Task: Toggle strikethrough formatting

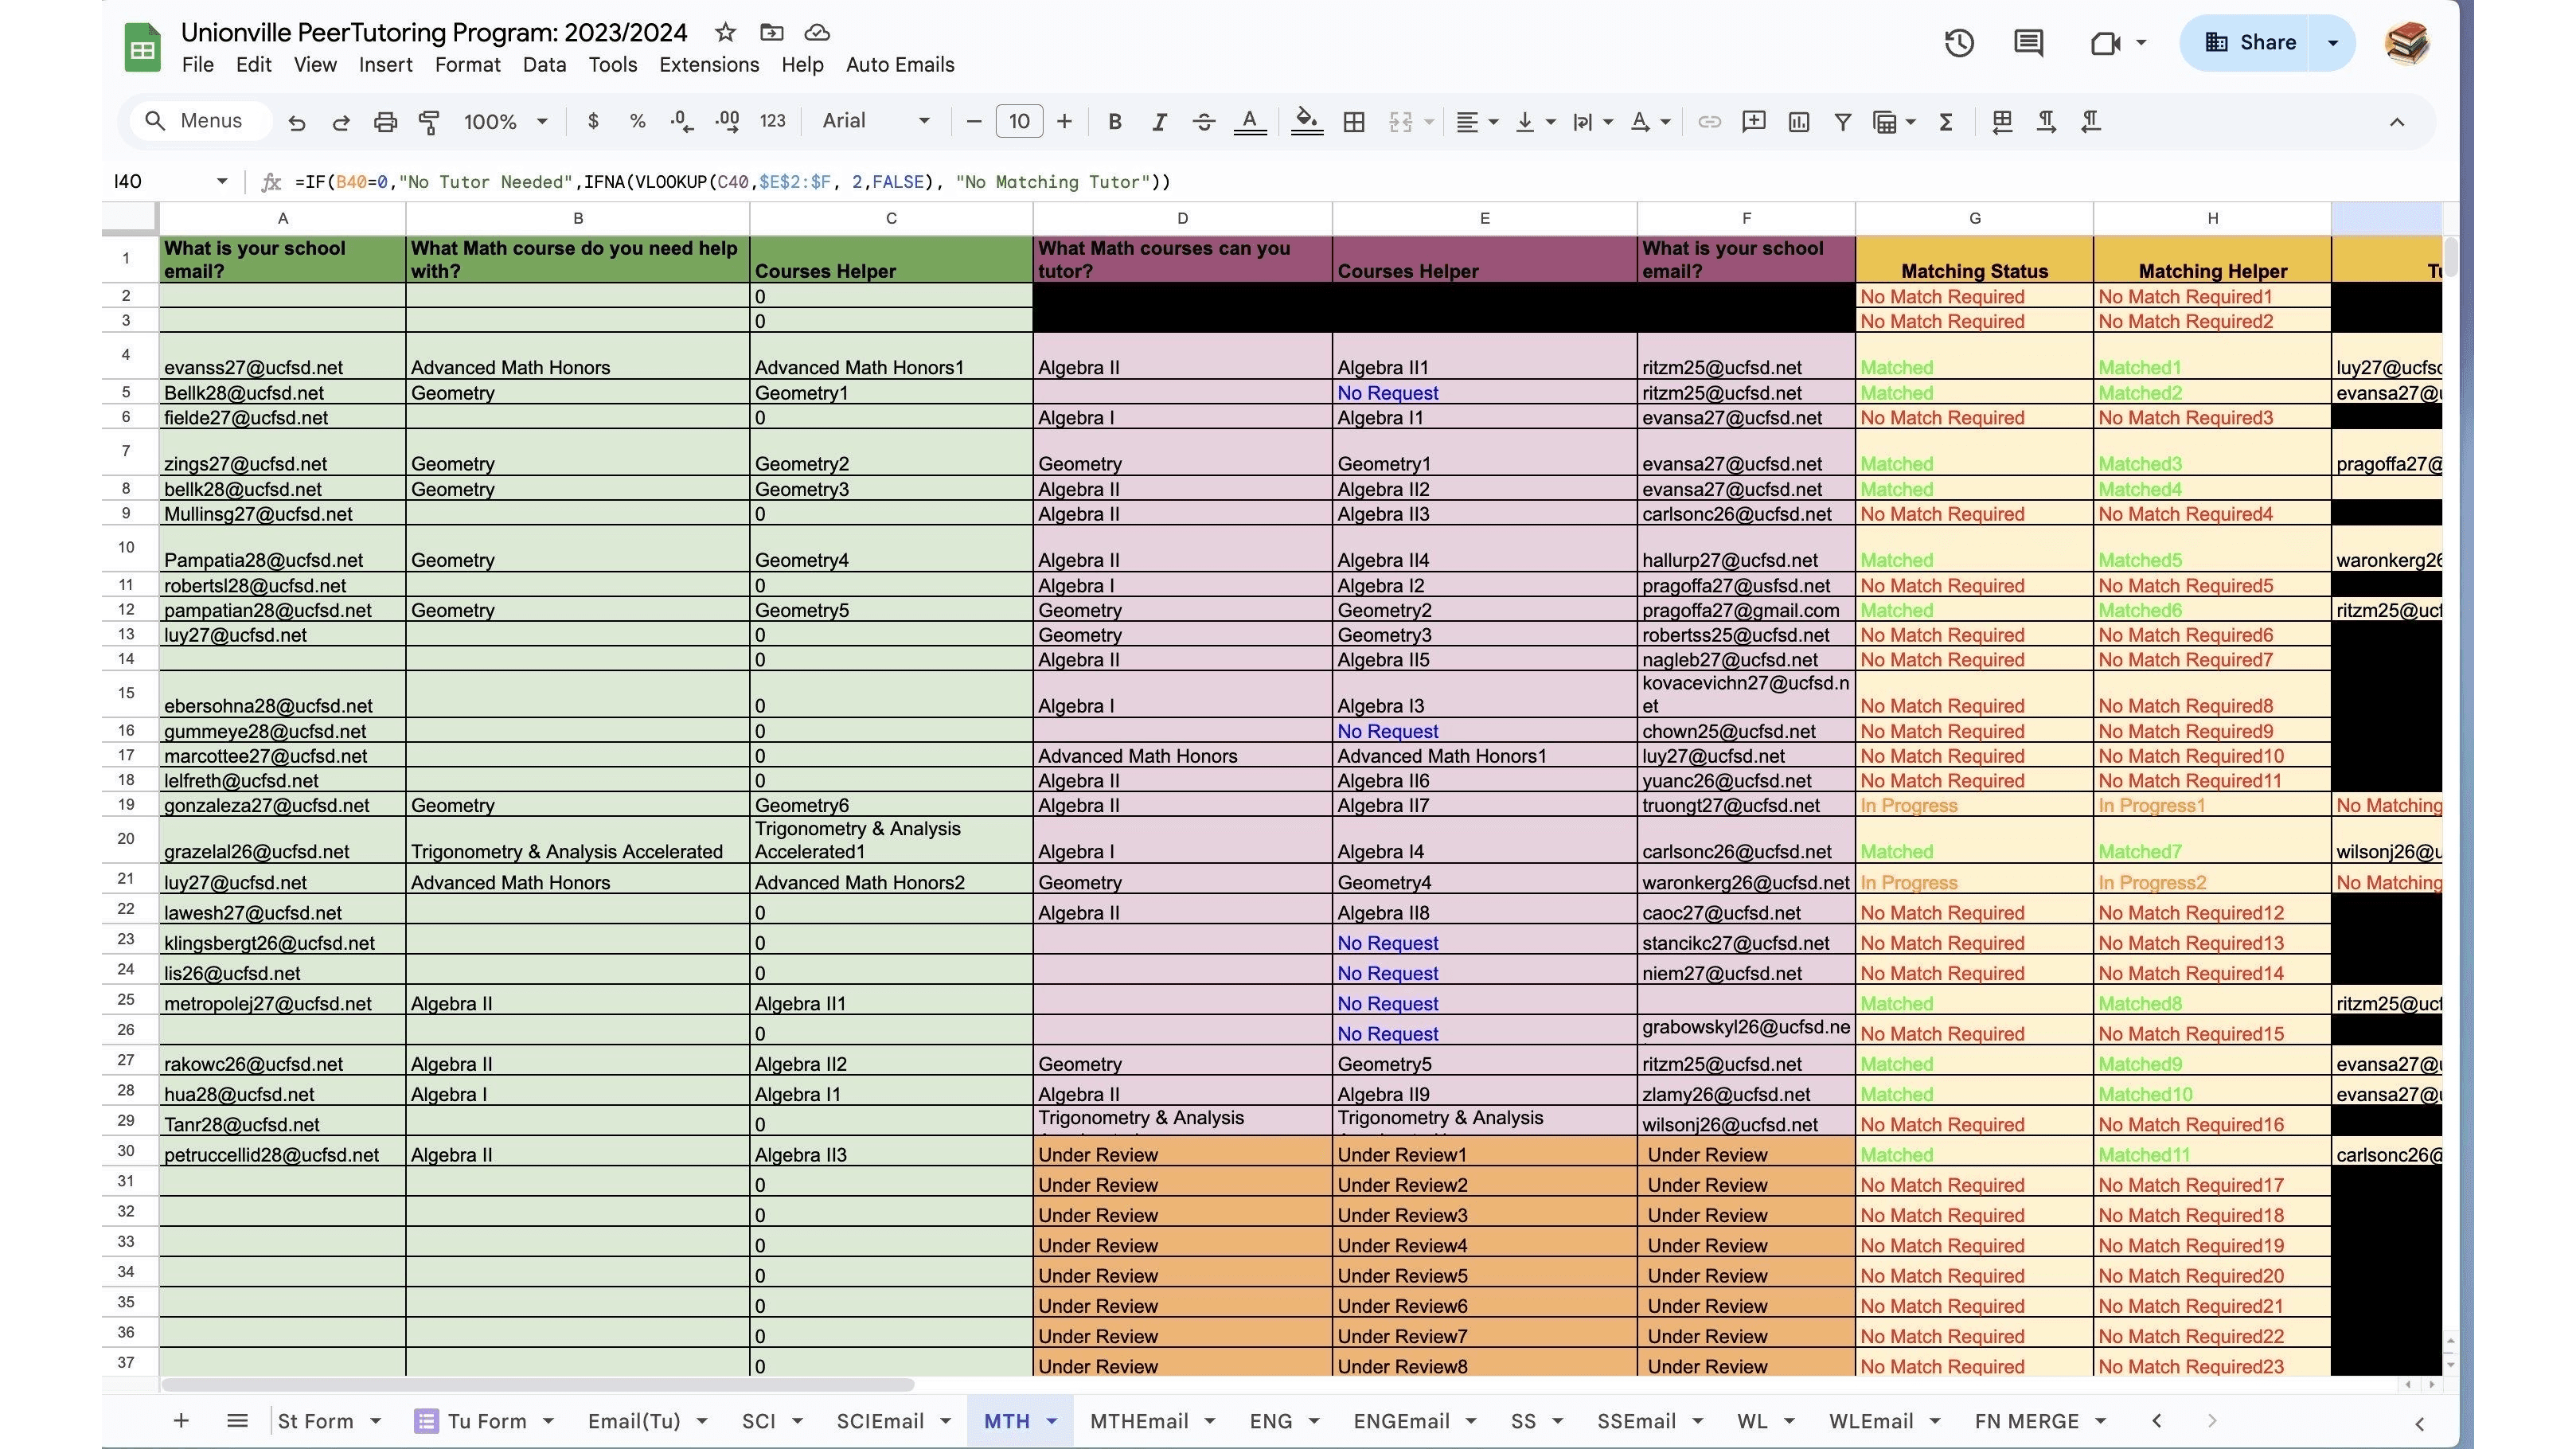Action: pyautogui.click(x=1204, y=121)
